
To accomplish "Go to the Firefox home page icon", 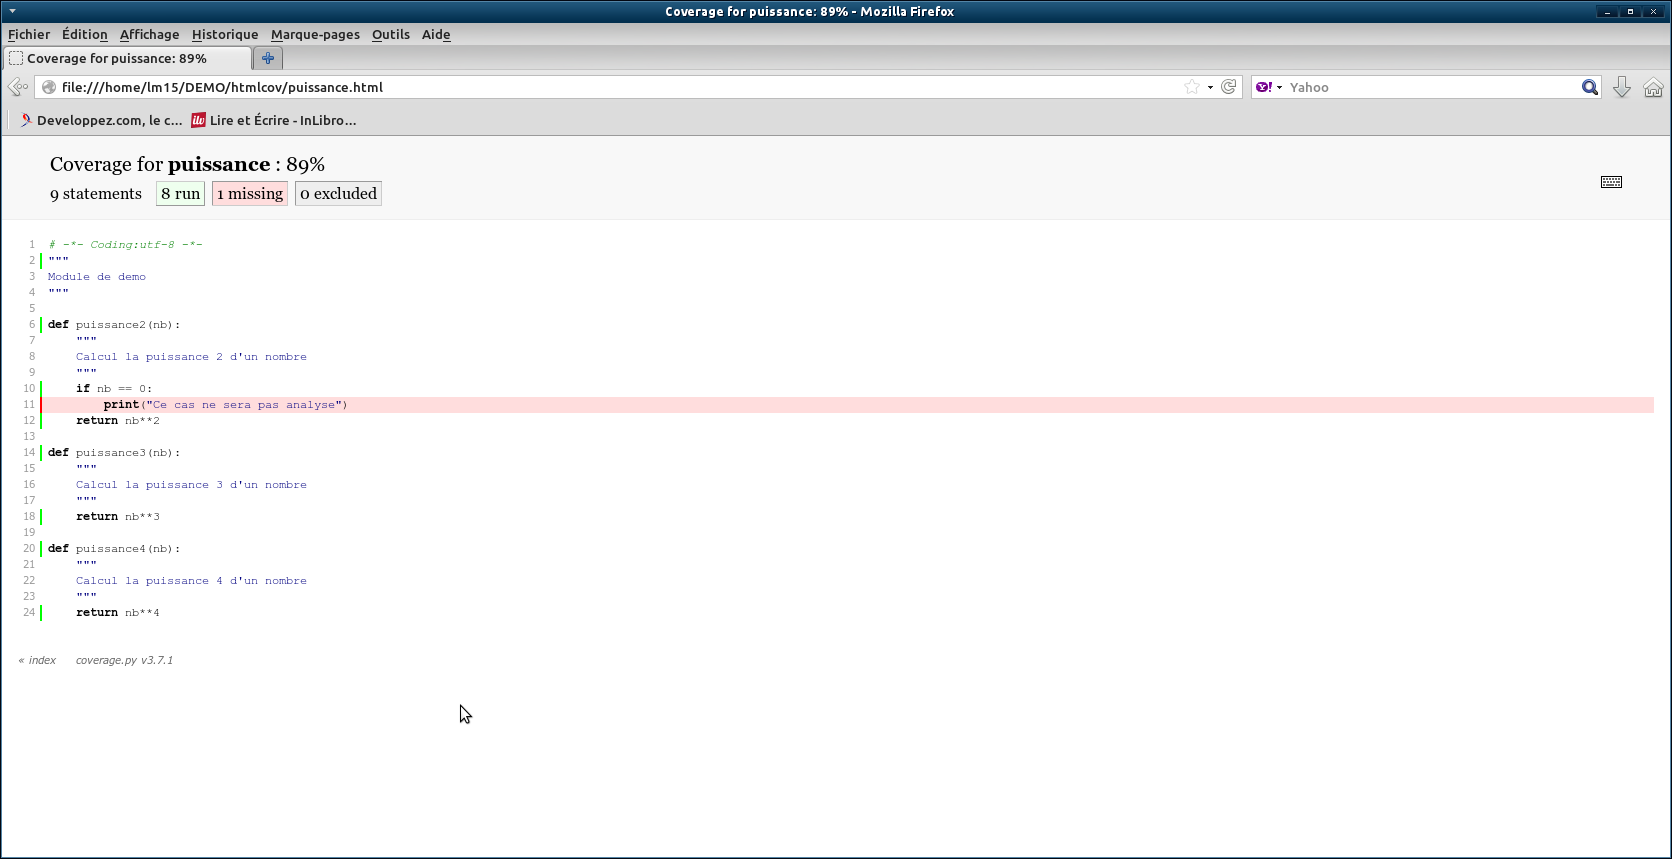I will (1653, 88).
